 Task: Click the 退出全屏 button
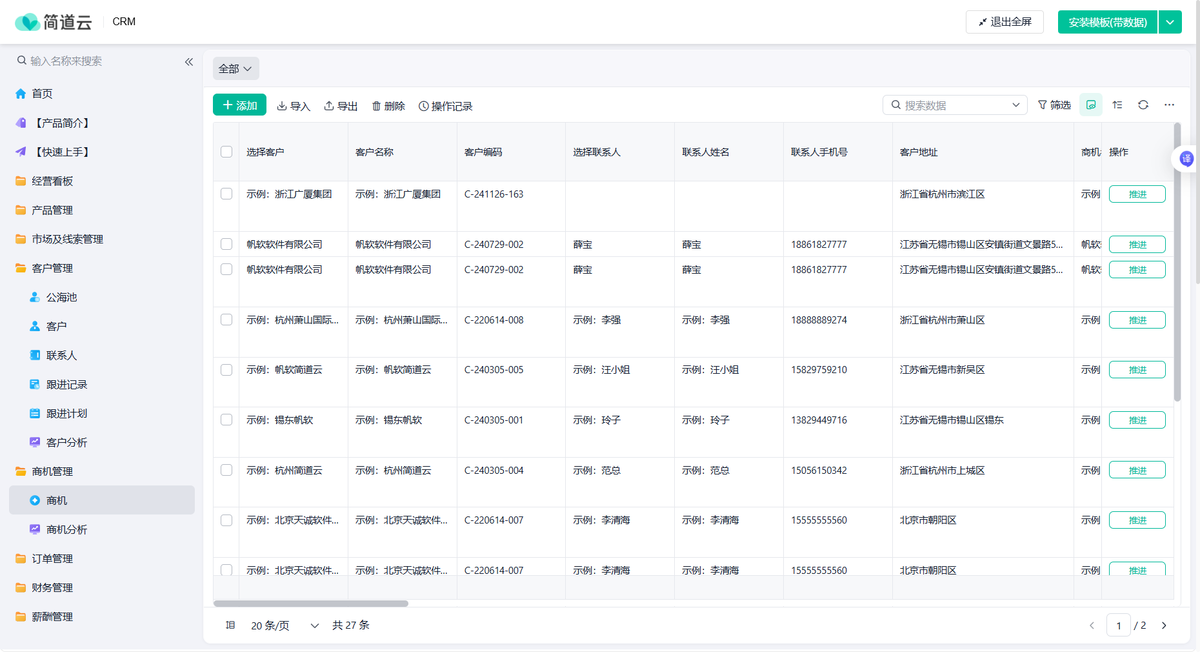[x=1004, y=22]
